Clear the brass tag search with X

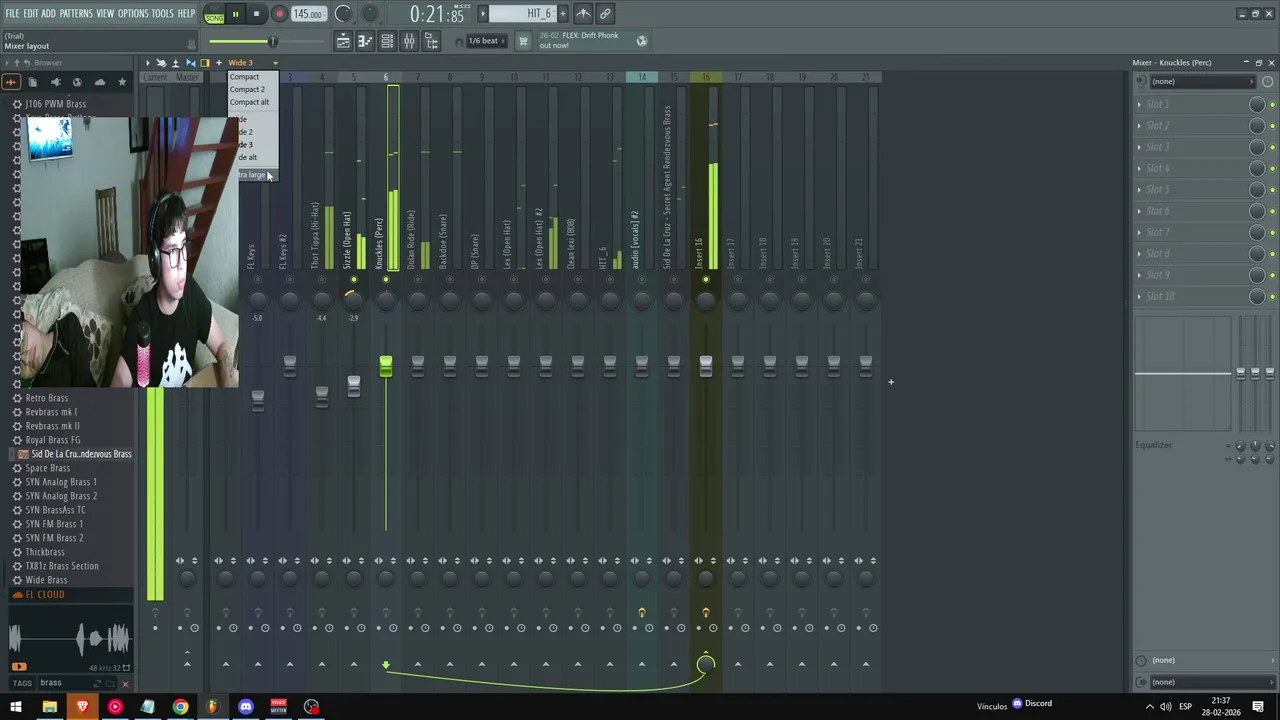coord(125,684)
